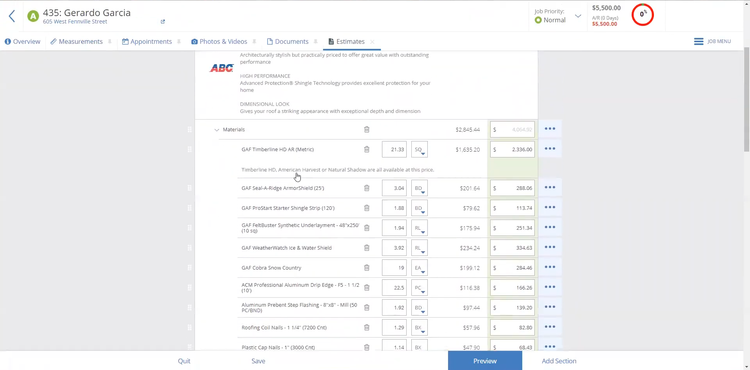Open the 605 West Fennville Street address link
The width and height of the screenshot is (750, 370).
[75, 22]
